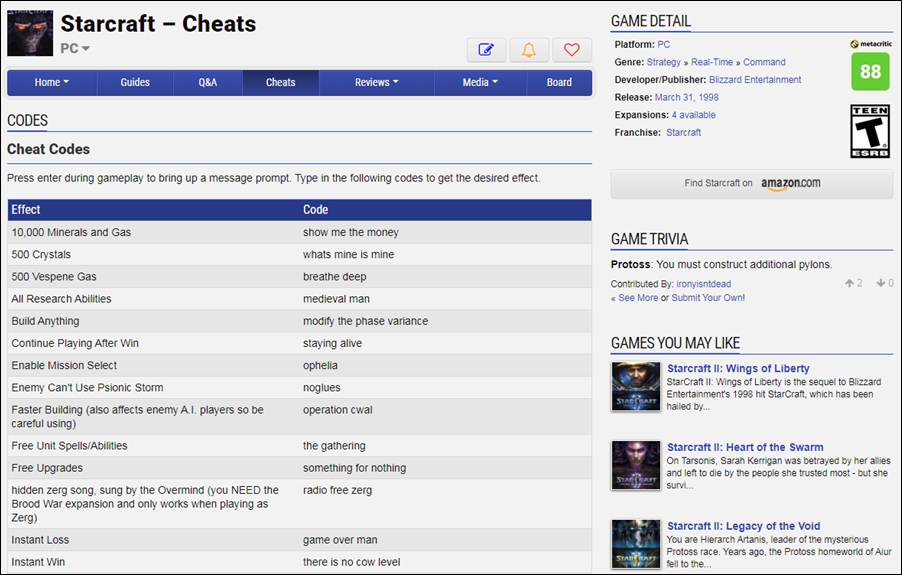Open the Metacritic score 88 badge
This screenshot has height=575, width=902.
870,71
